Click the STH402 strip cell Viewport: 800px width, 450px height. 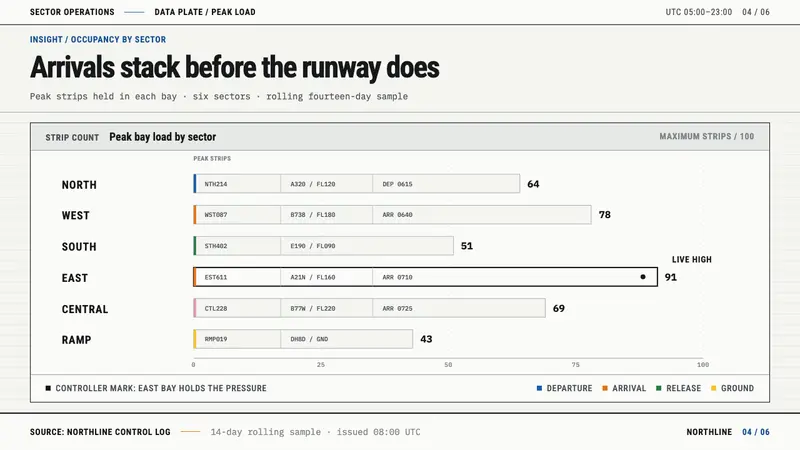tap(238, 246)
